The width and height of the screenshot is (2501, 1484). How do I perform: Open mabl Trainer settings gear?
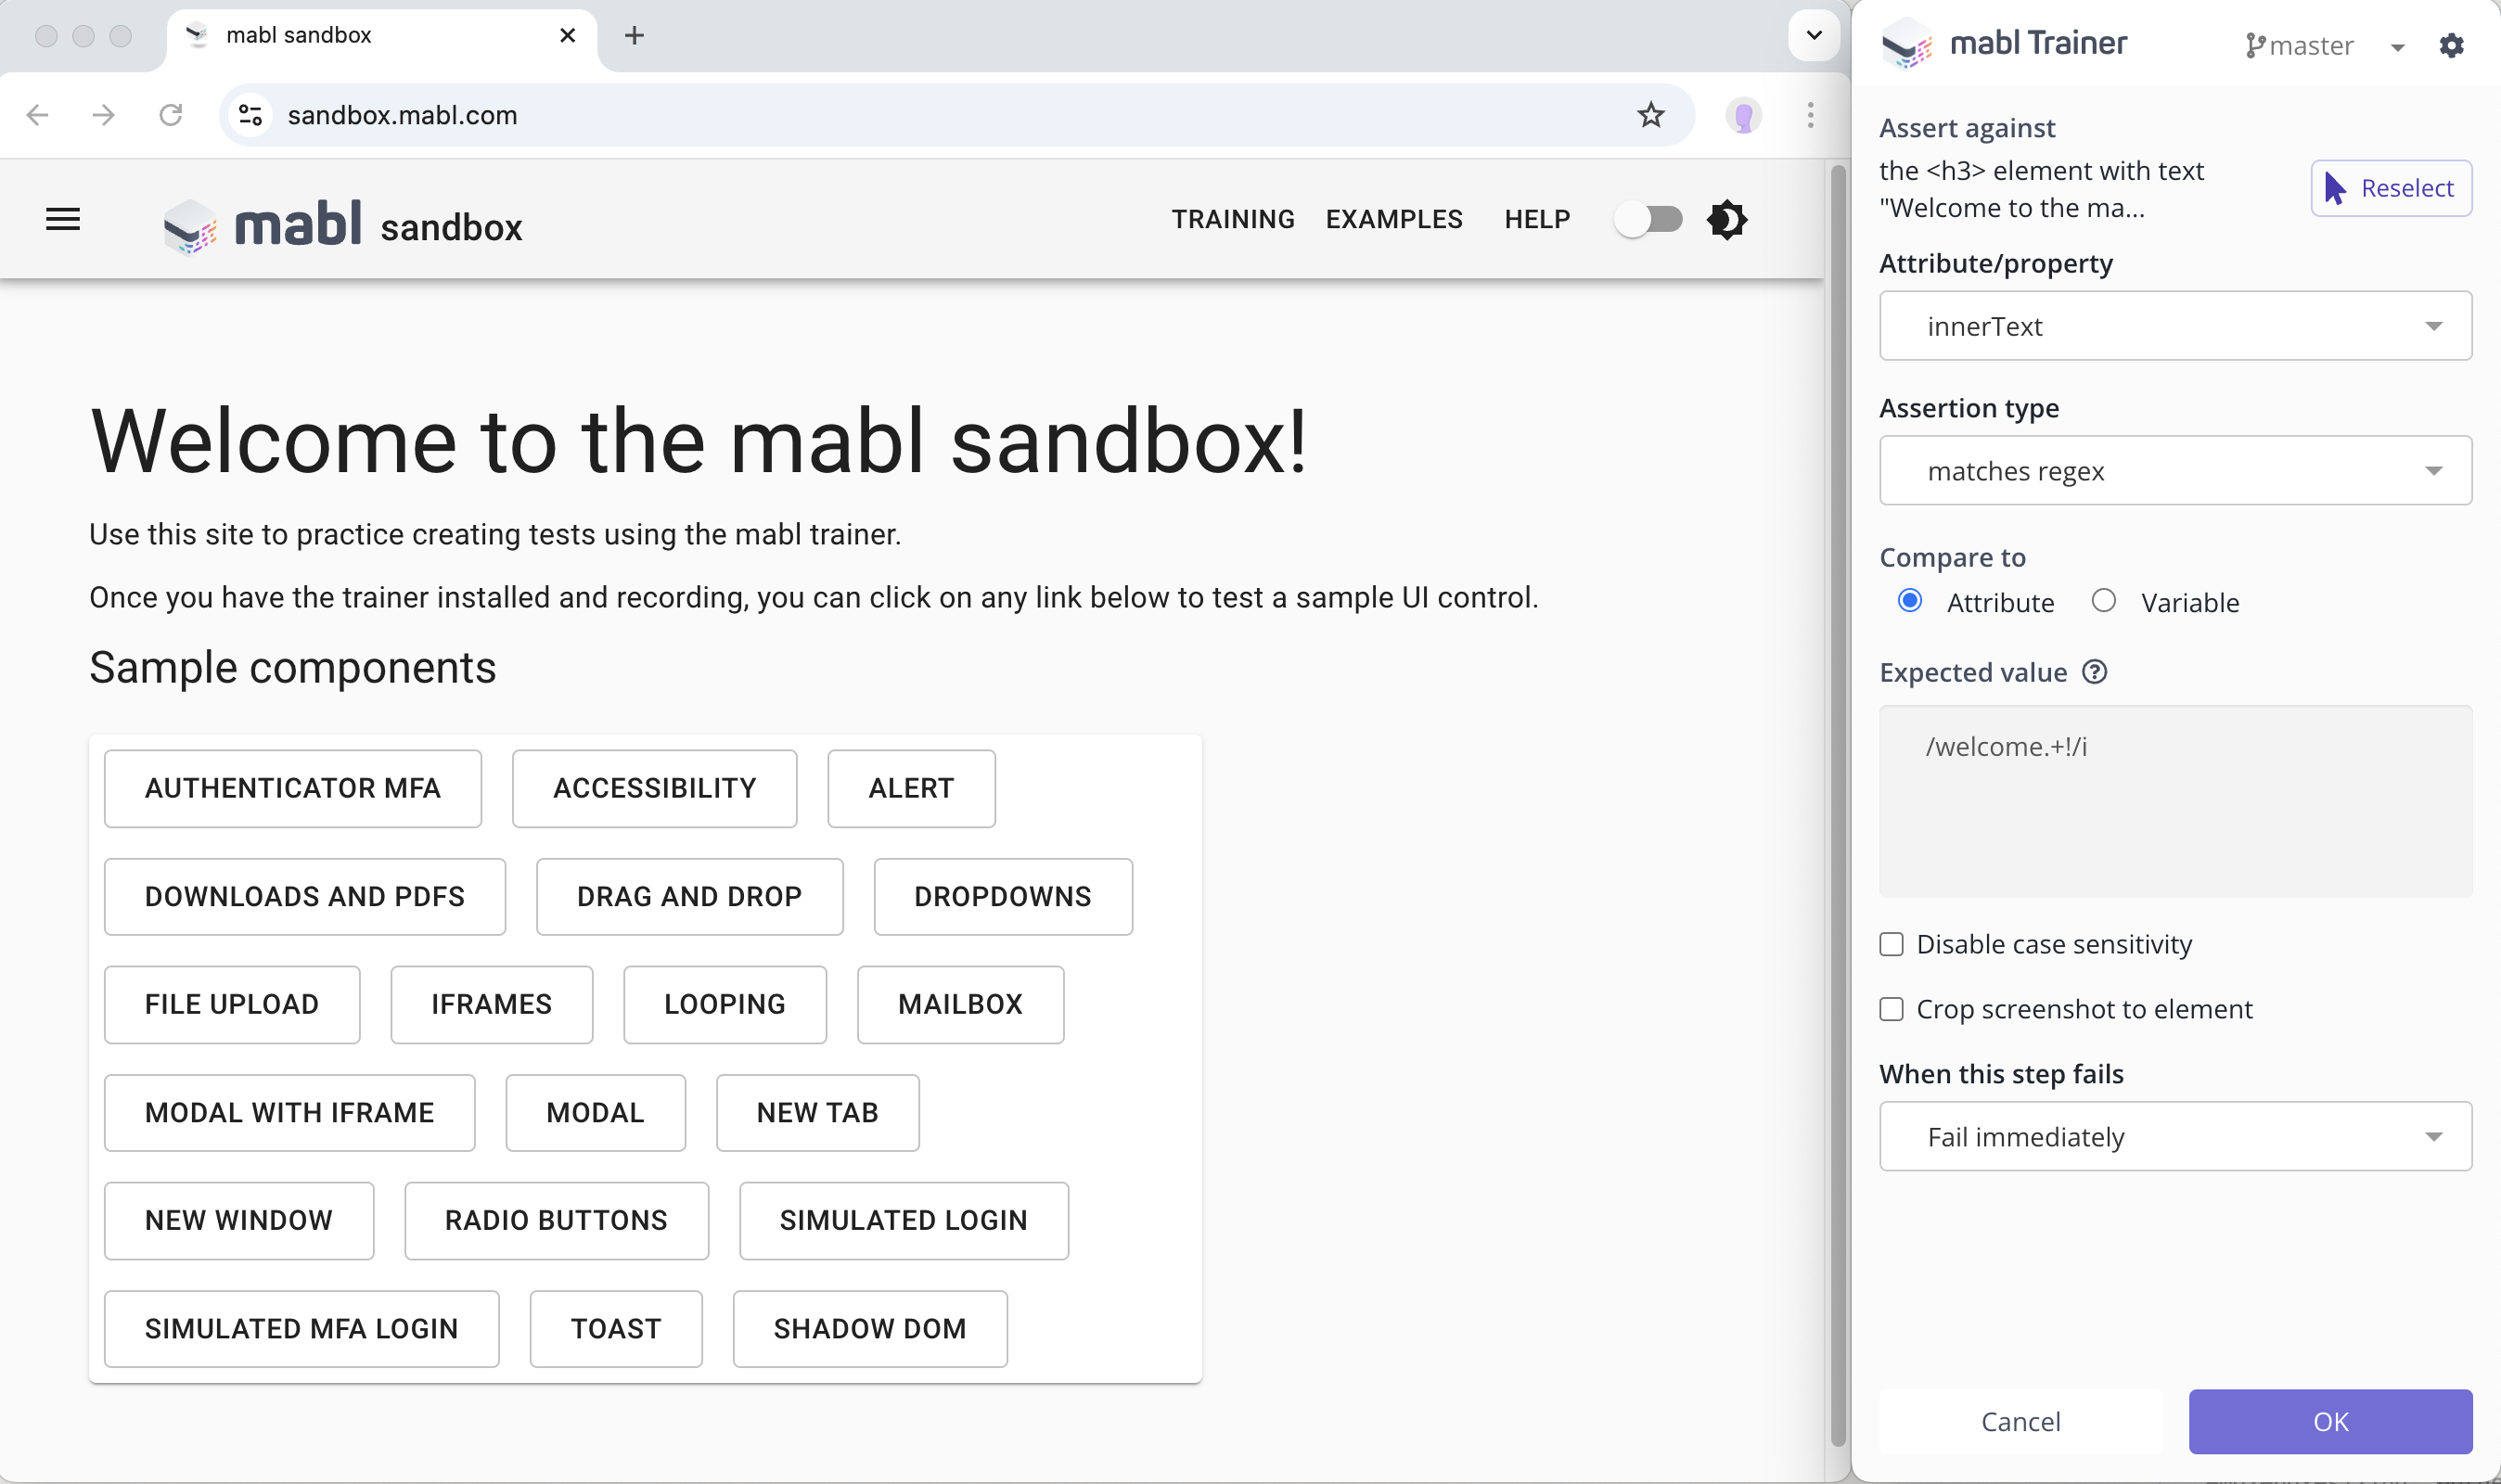2451,45
